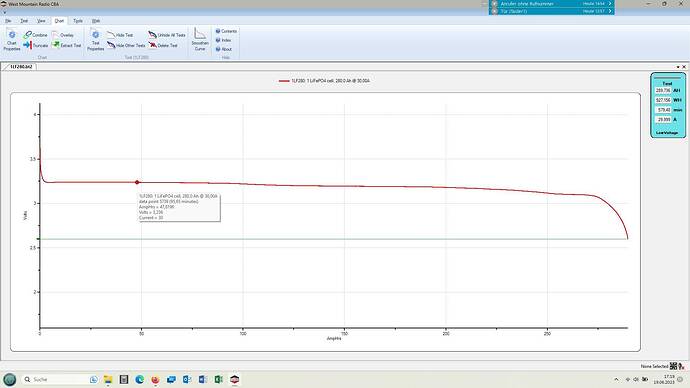Click the Volts axis label
This screenshot has height=388, width=690.
[25, 216]
